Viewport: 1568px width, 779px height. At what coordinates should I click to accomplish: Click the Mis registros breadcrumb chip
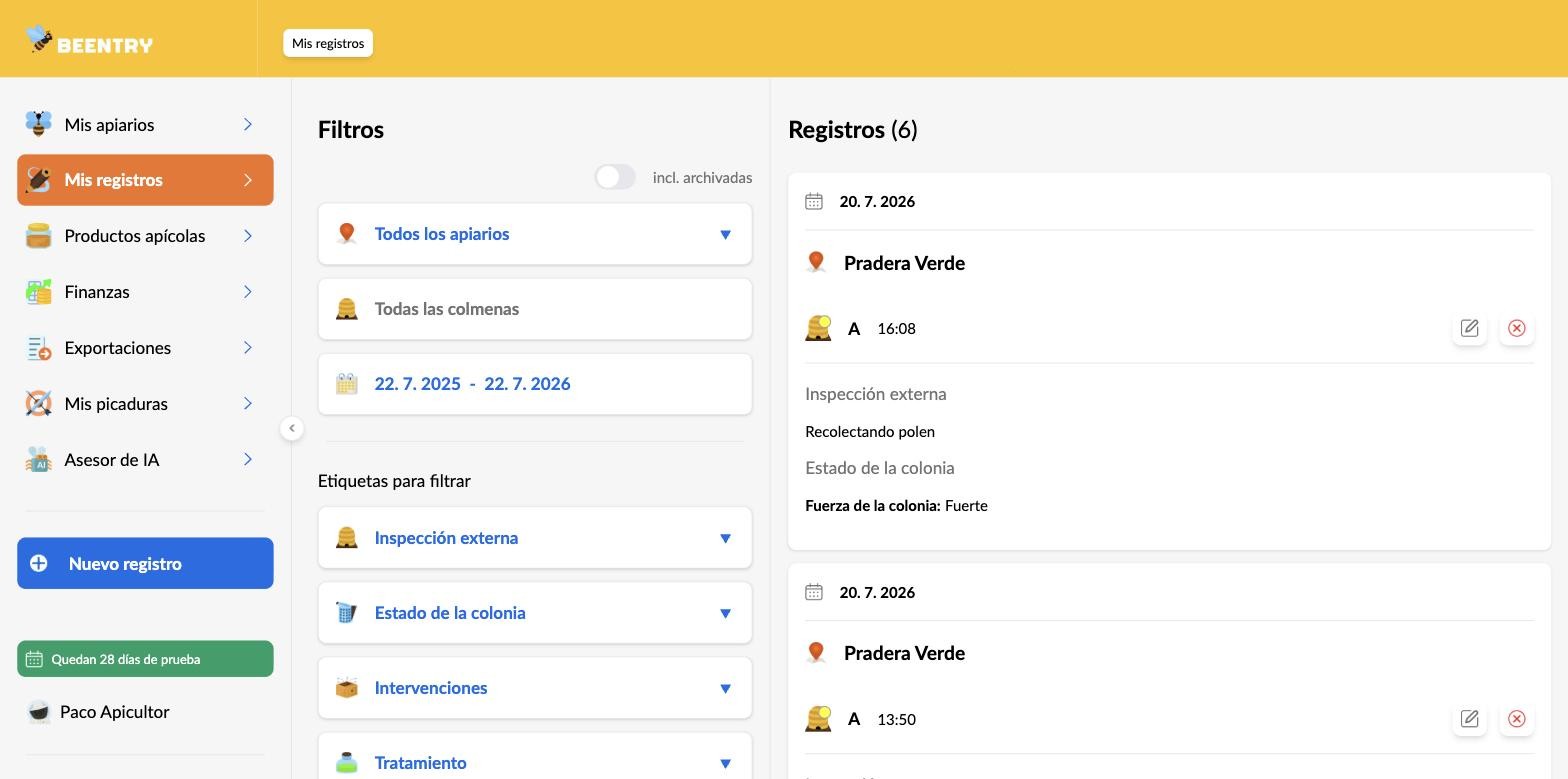[x=328, y=43]
